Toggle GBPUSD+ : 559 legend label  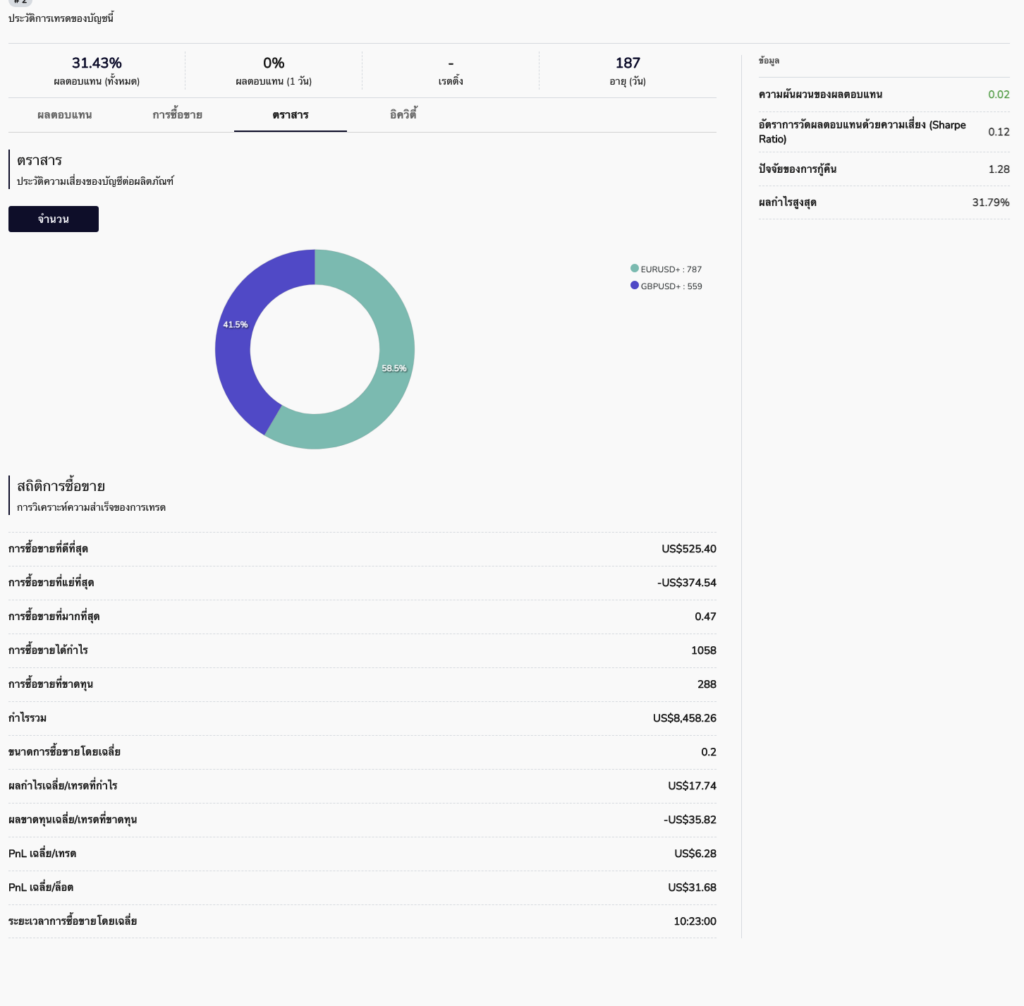click(x=671, y=286)
